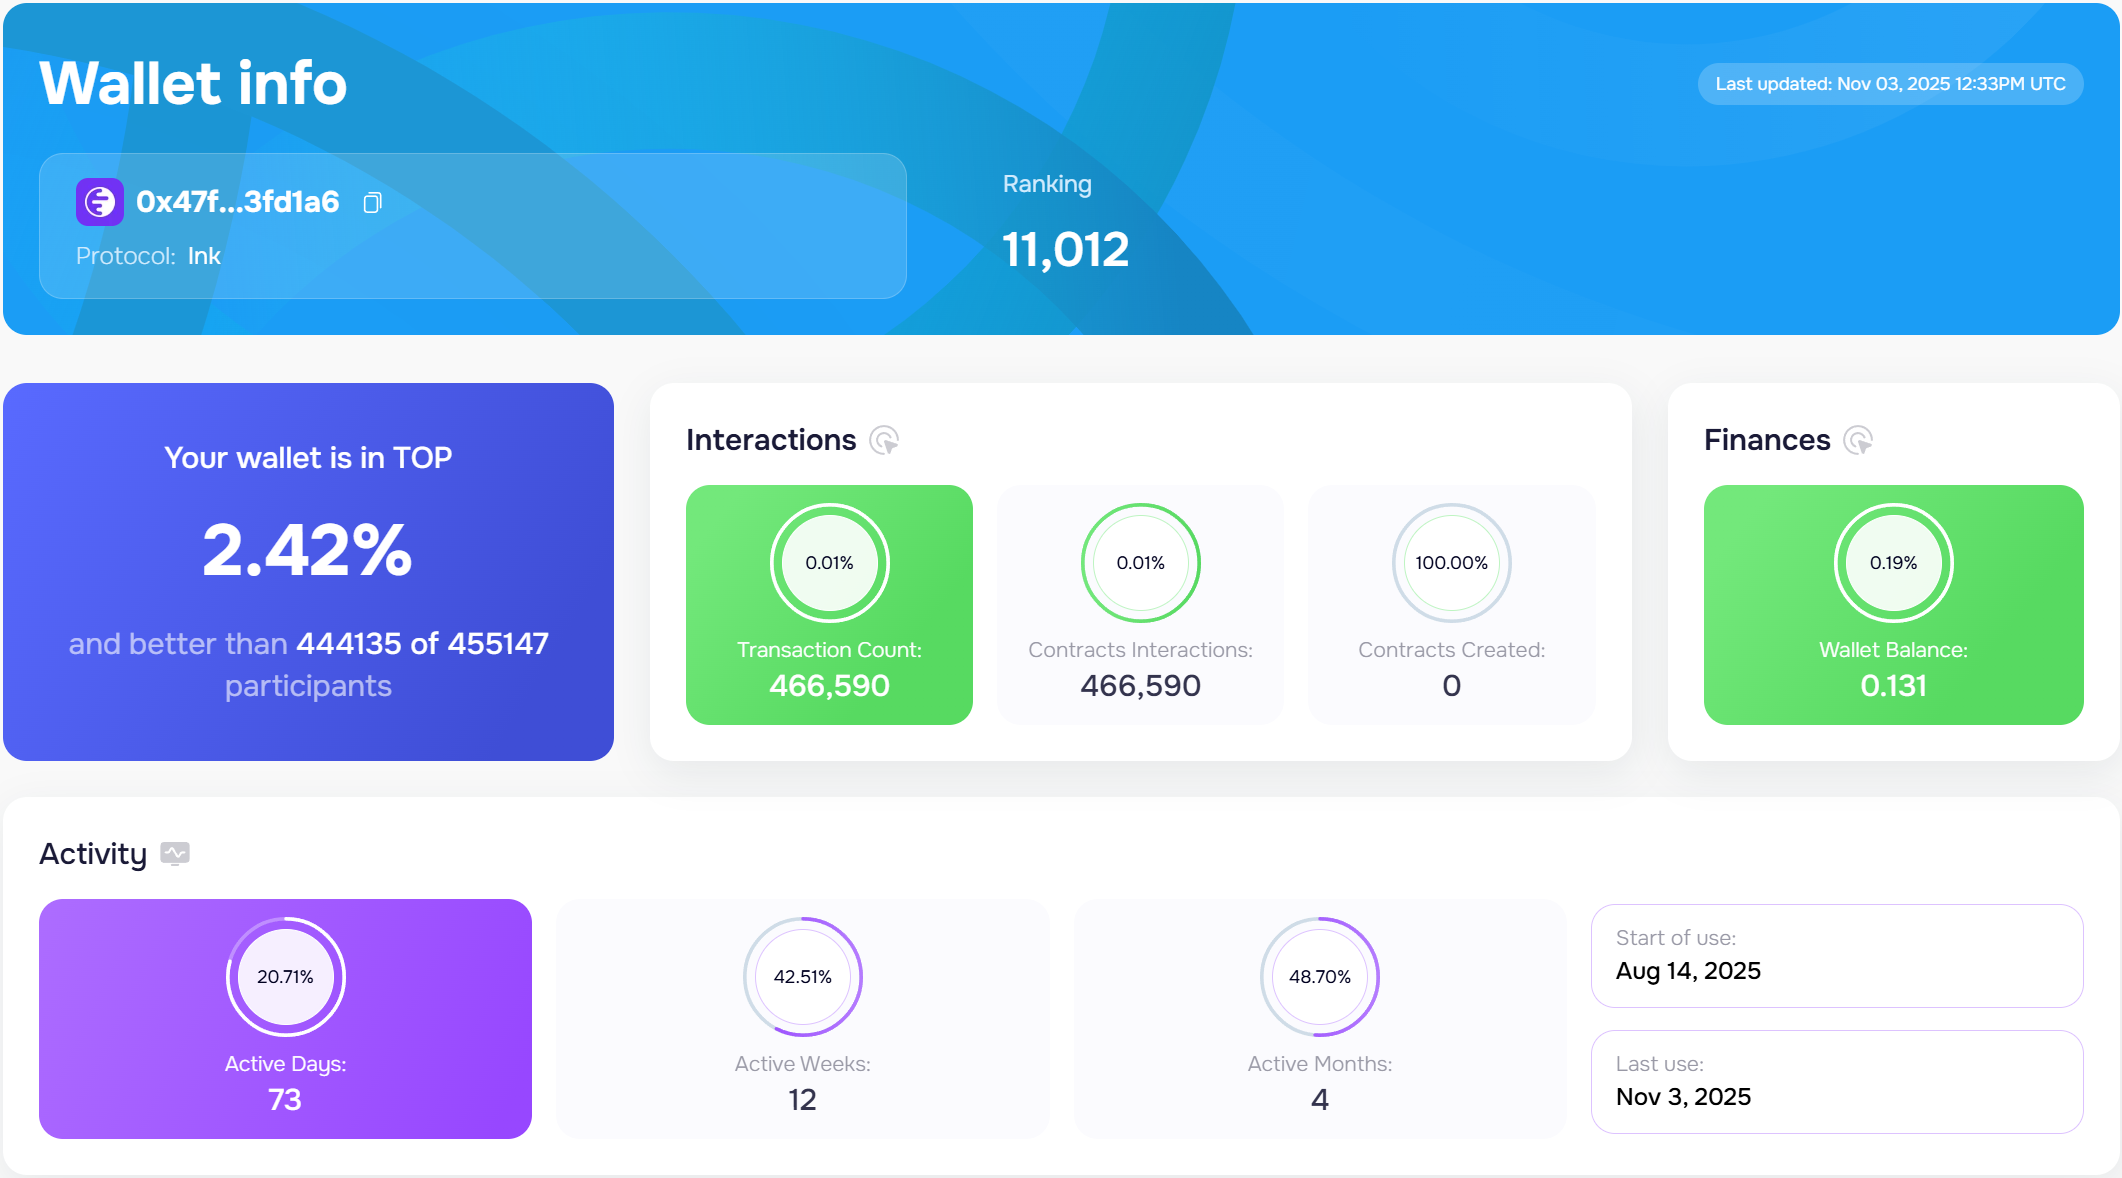Image resolution: width=2122 pixels, height=1178 pixels.
Task: Click the Finances section cursor icon
Action: coord(1858,440)
